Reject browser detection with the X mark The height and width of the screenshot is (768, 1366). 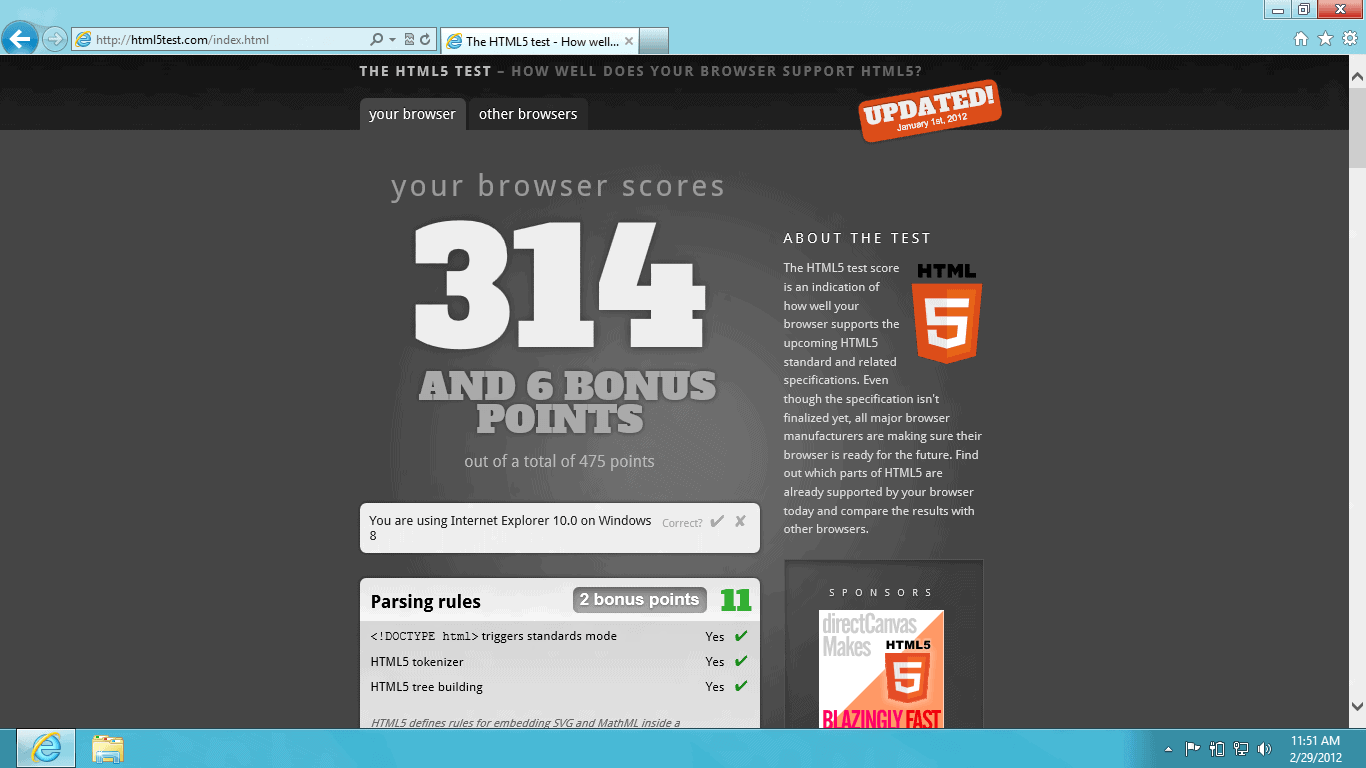click(x=740, y=521)
